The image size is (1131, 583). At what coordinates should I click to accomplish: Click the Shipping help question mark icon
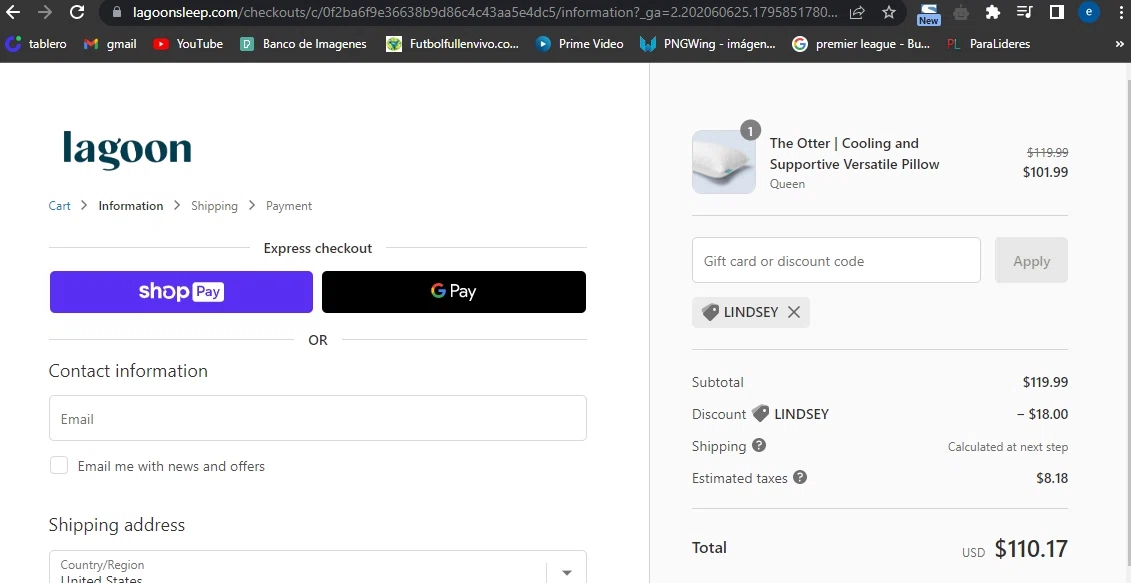pyautogui.click(x=759, y=445)
